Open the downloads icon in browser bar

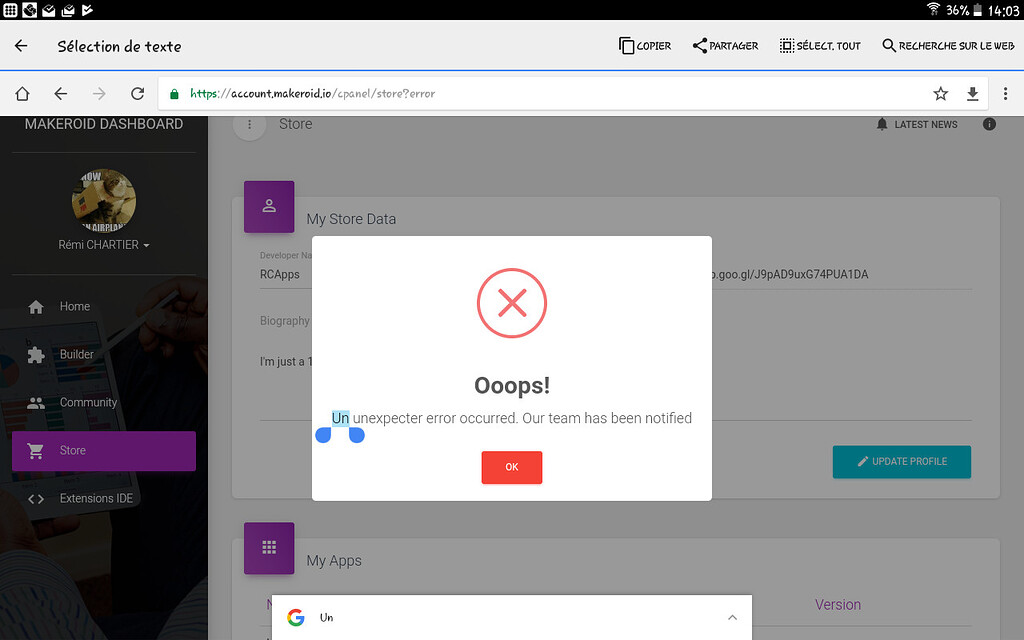point(972,93)
